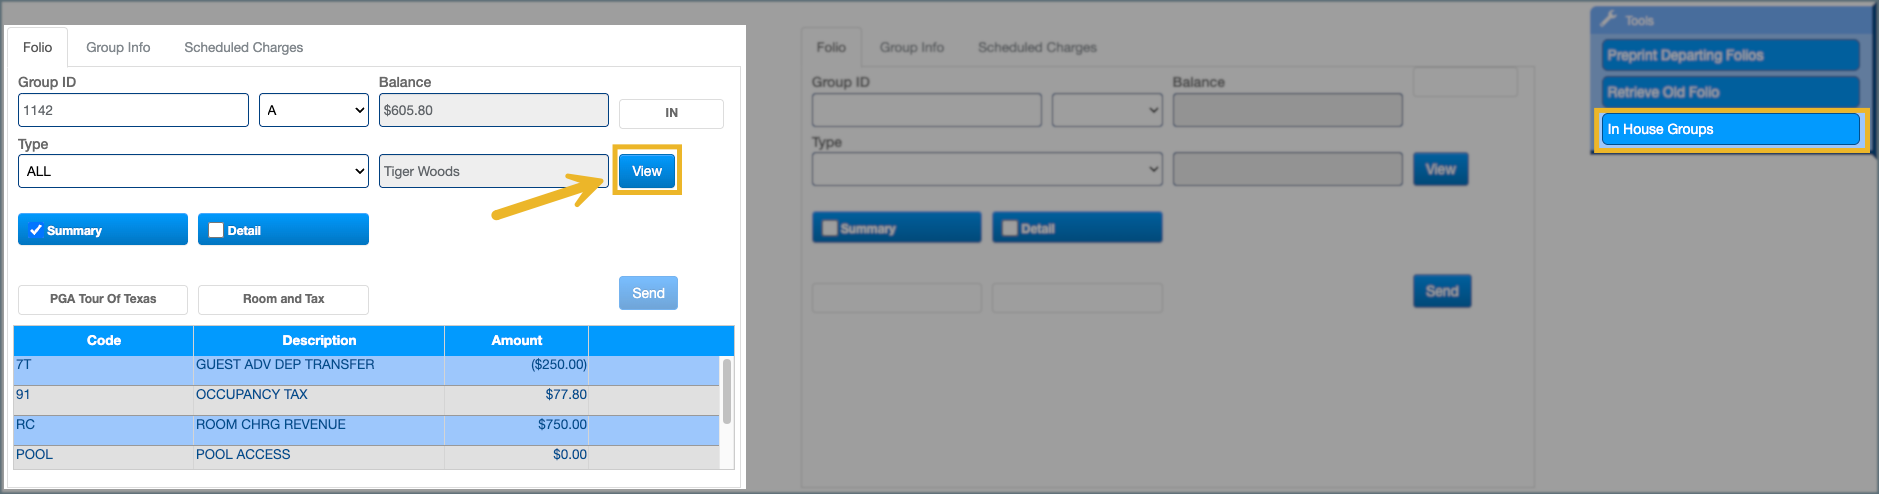Expand the Type dropdown set to ALL
1879x494 pixels.
(193, 171)
